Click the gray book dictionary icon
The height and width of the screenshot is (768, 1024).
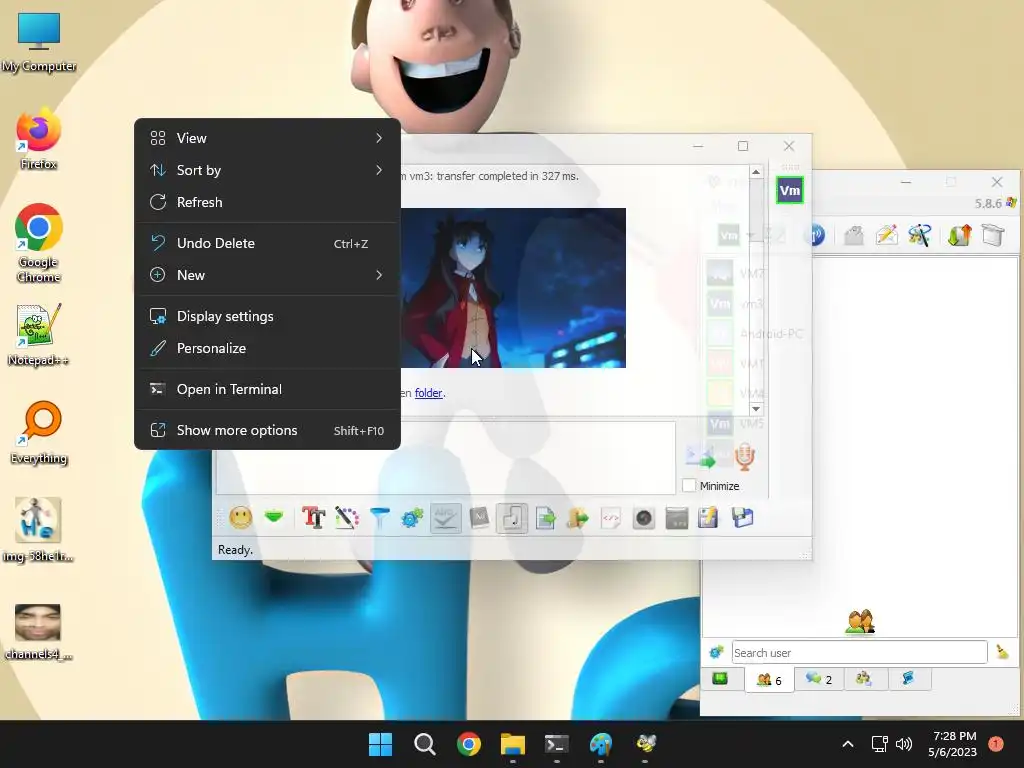tap(479, 518)
